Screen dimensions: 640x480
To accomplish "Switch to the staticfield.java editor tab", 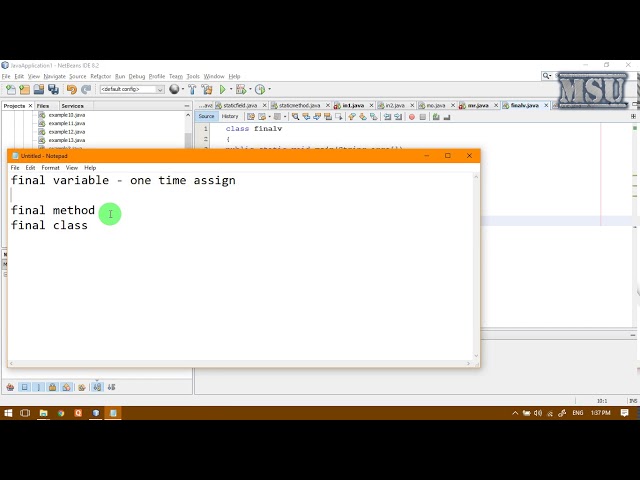I will [240, 105].
